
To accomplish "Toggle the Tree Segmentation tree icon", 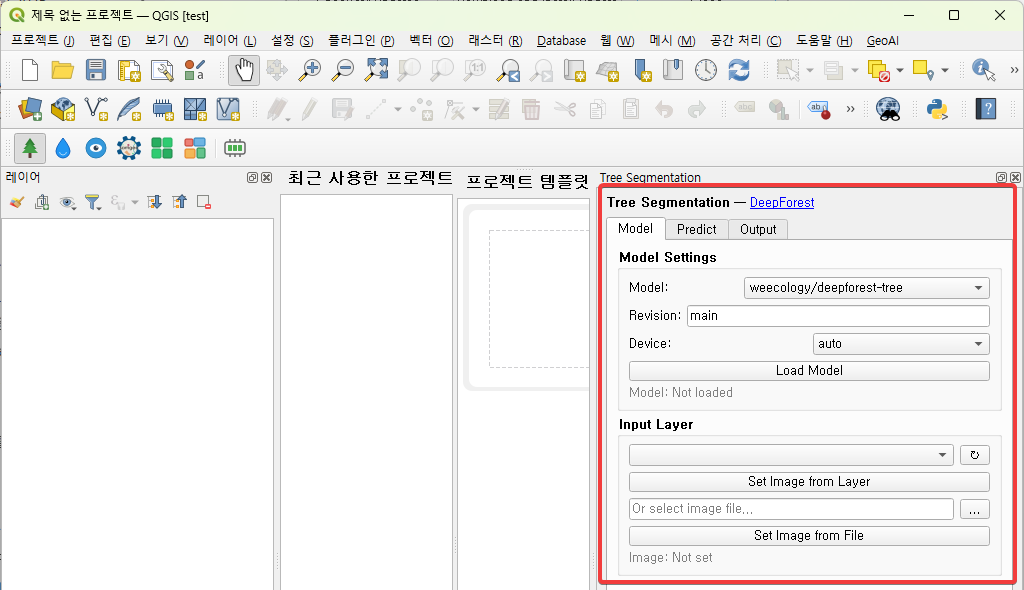I will tap(30, 149).
